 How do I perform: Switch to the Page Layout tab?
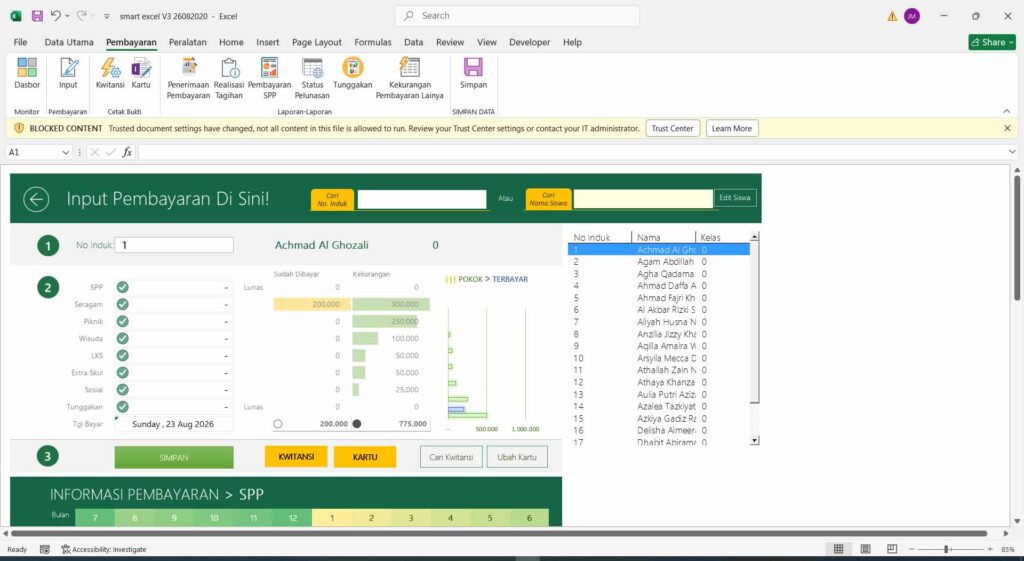click(x=317, y=42)
